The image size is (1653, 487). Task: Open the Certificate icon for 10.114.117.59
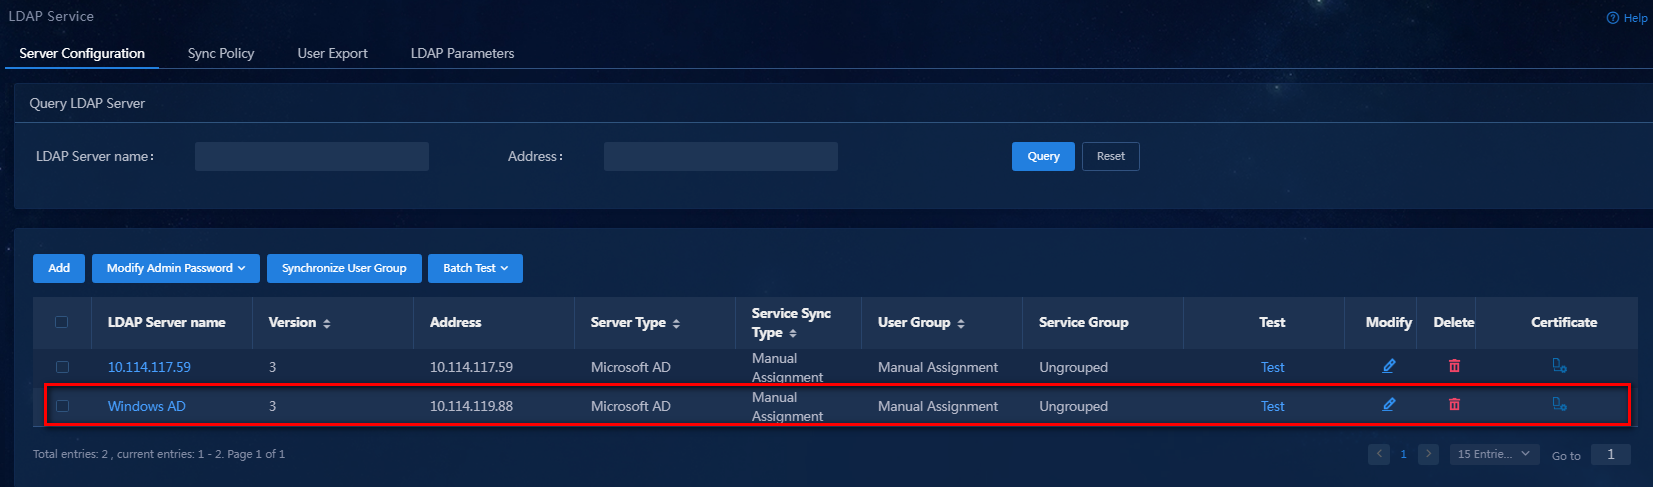pyautogui.click(x=1559, y=366)
